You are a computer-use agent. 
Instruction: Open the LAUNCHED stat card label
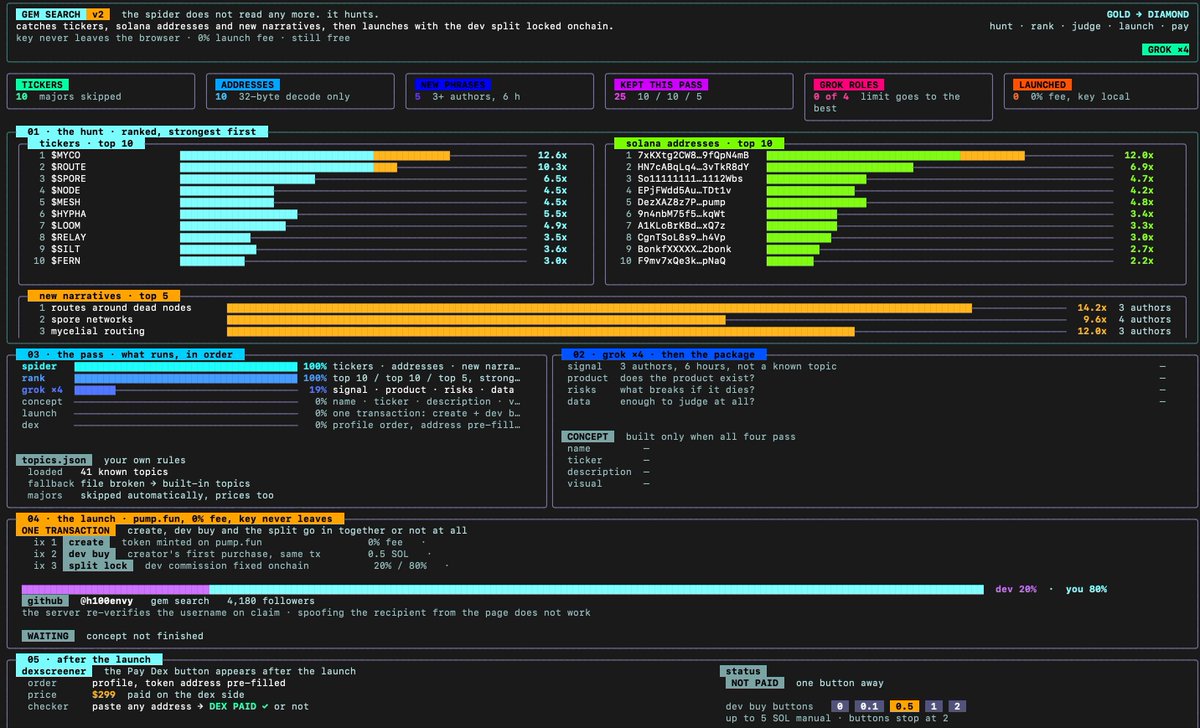[x=1043, y=85]
